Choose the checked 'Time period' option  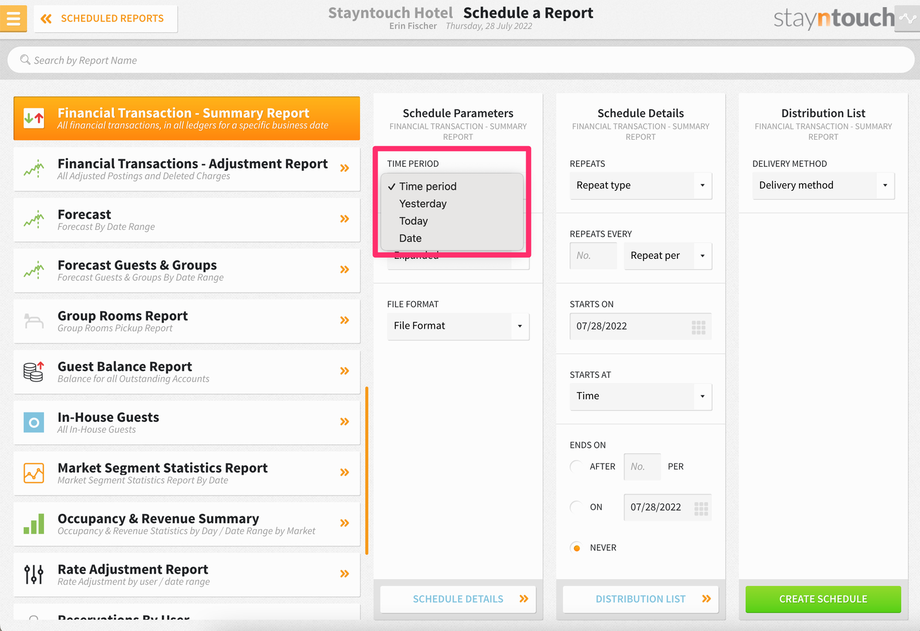(452, 186)
